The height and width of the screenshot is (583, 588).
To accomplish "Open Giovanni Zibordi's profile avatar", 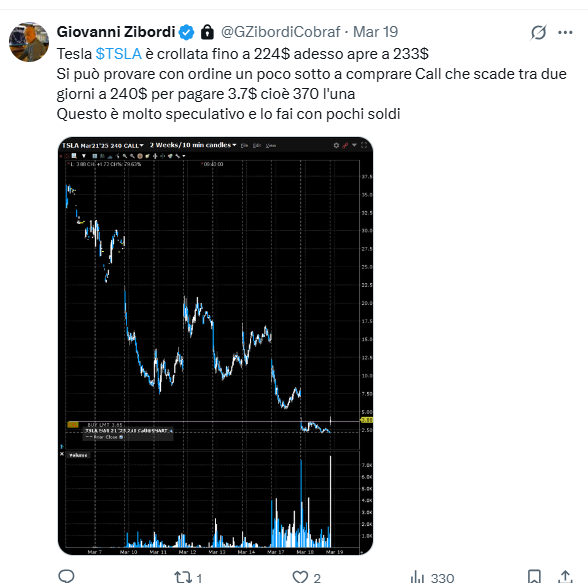I will tap(29, 42).
